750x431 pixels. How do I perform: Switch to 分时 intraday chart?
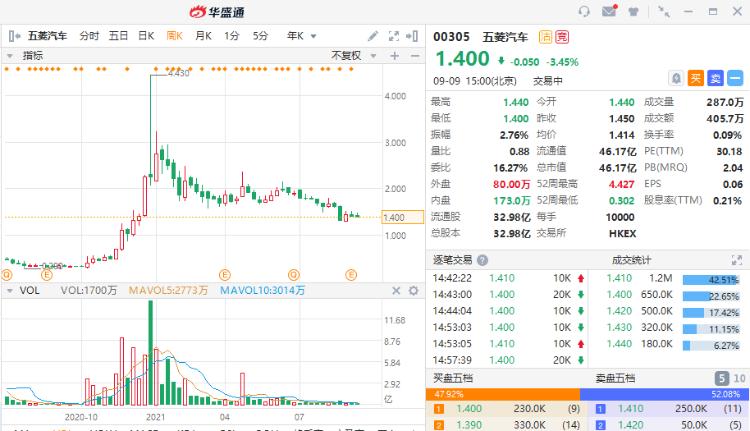89,36
